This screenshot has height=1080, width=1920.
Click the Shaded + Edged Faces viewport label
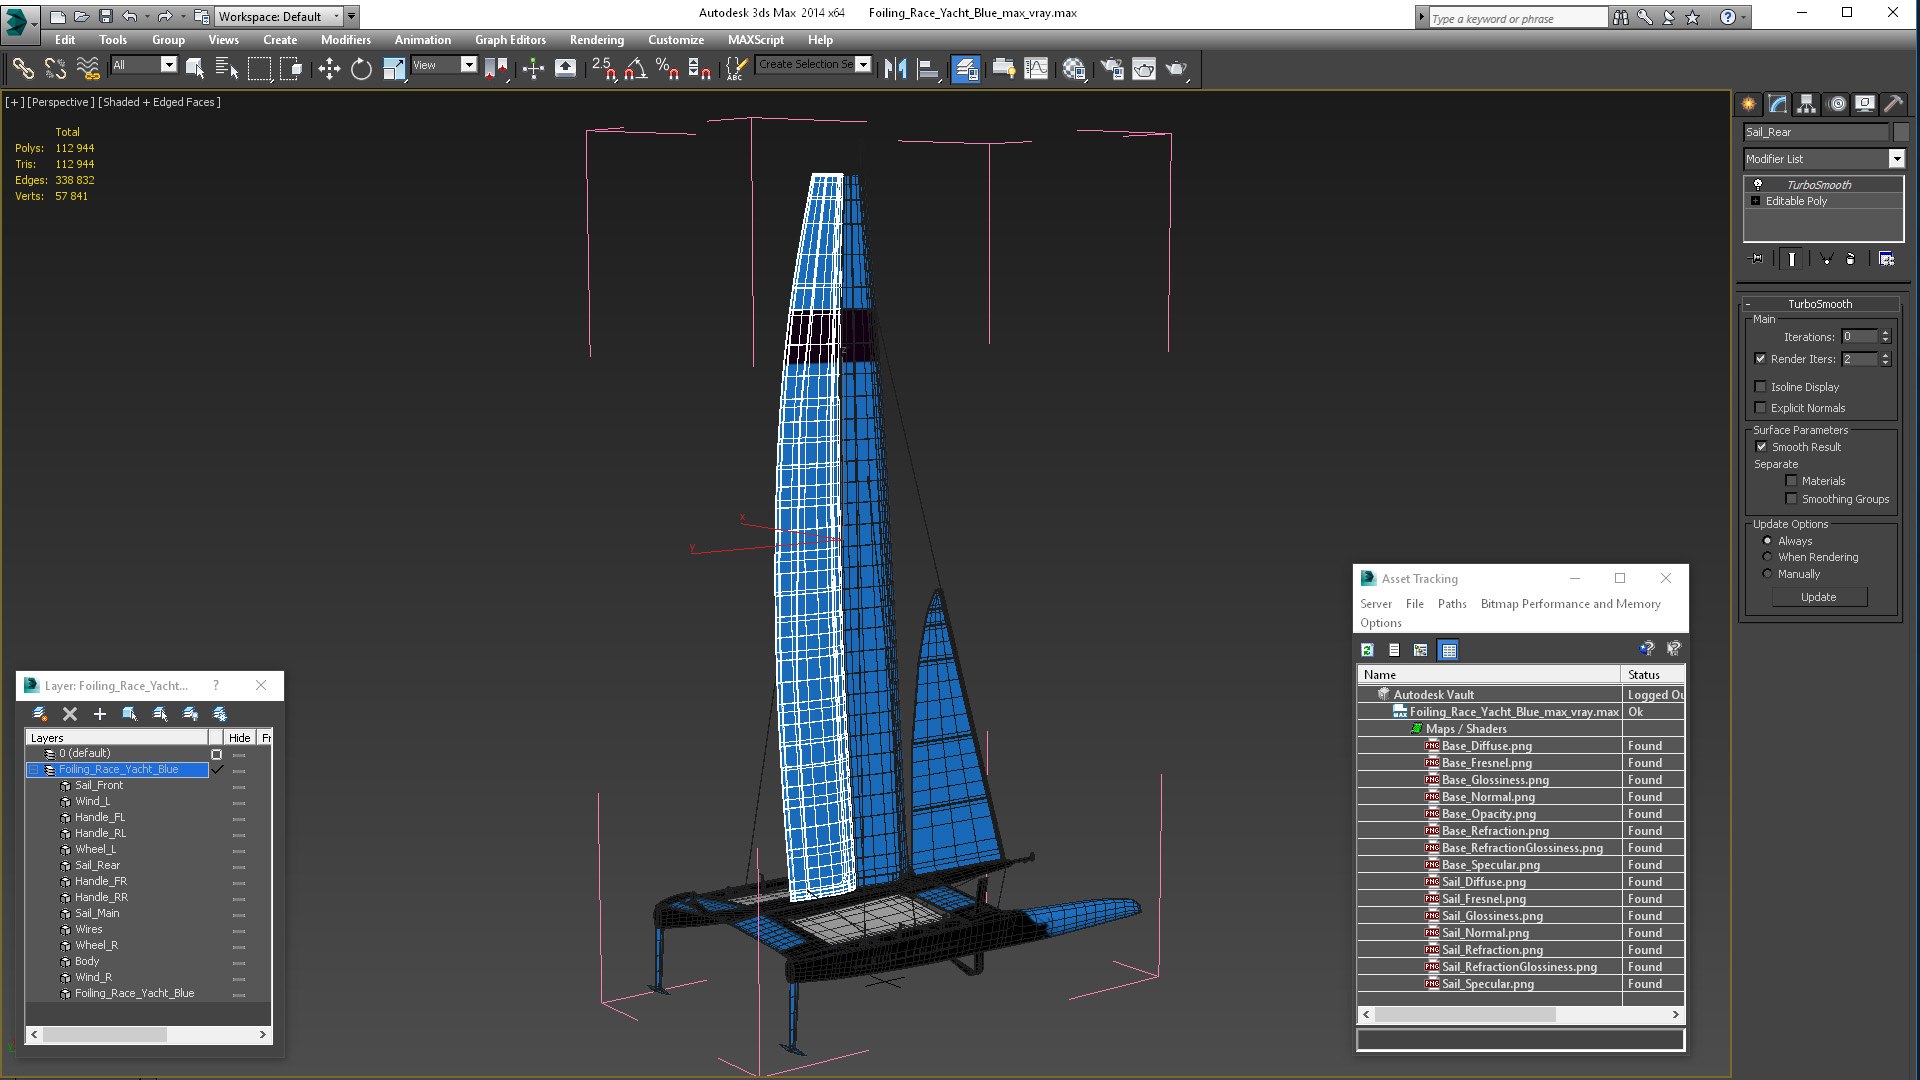pyautogui.click(x=159, y=102)
